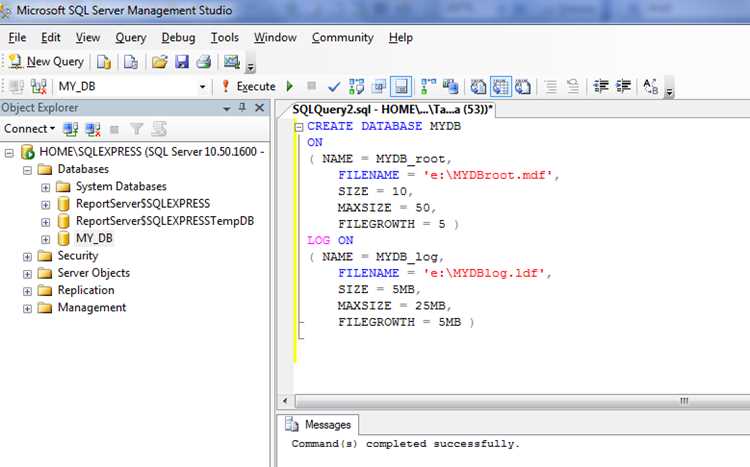Click the Filter funnel icon in Object Explorer
Screen dimensions: 750x467
136,129
